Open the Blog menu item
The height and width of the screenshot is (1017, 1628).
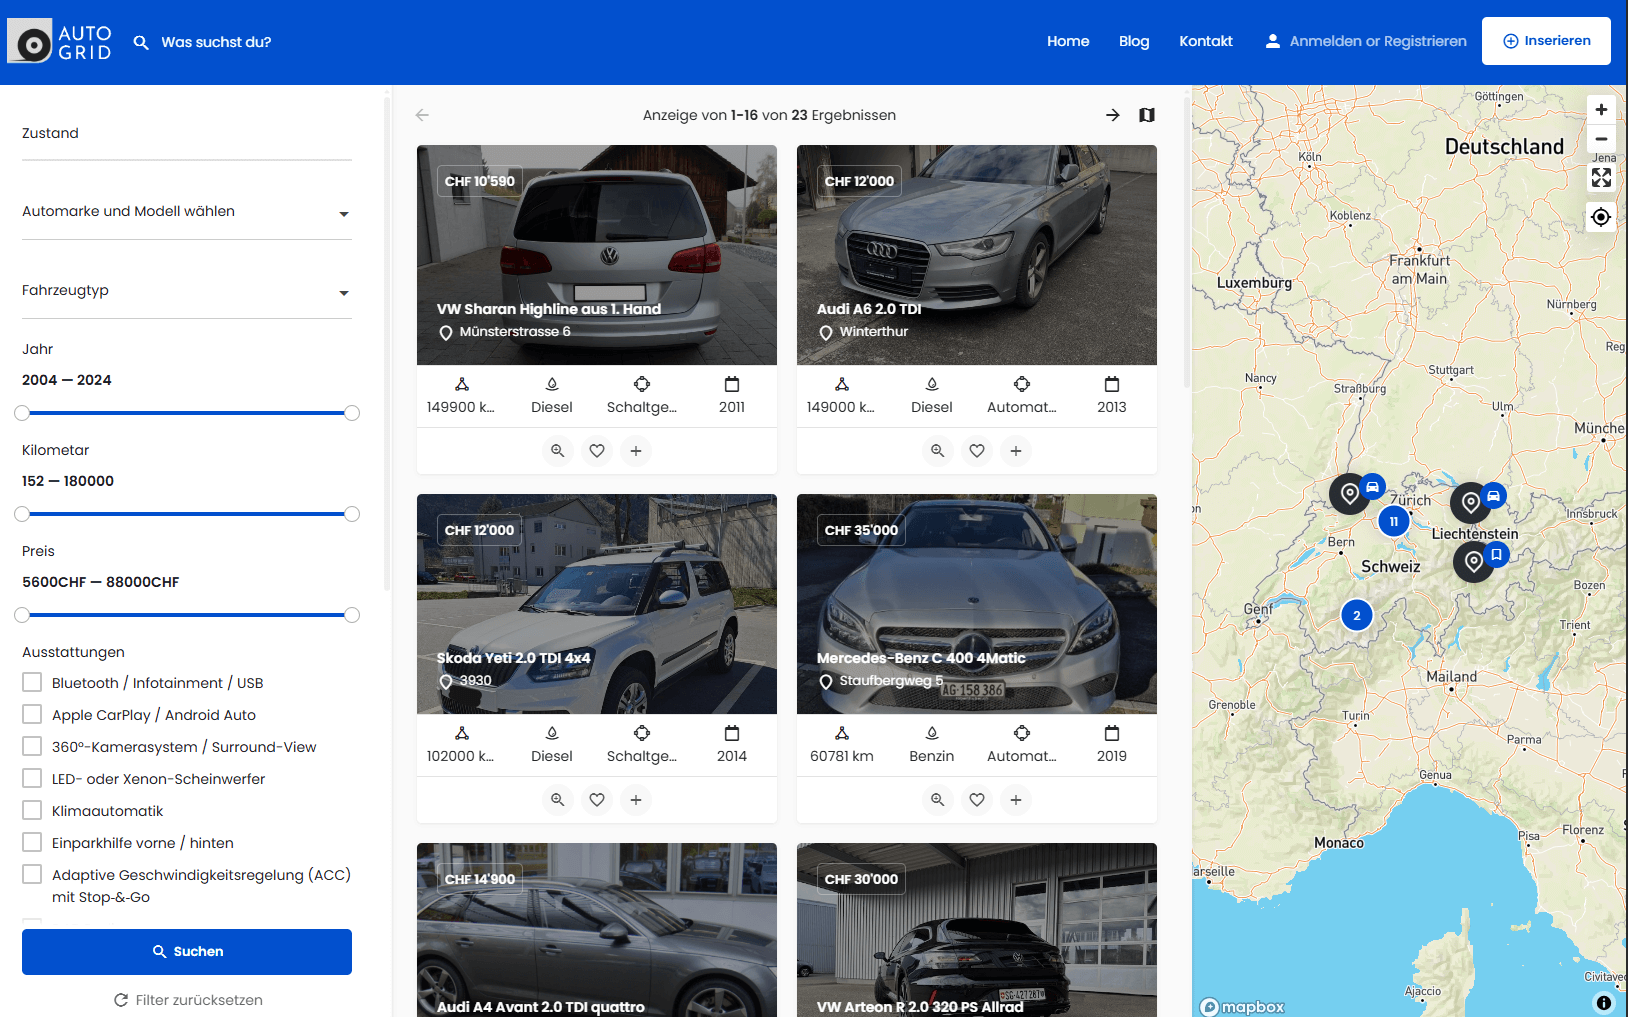(x=1134, y=41)
